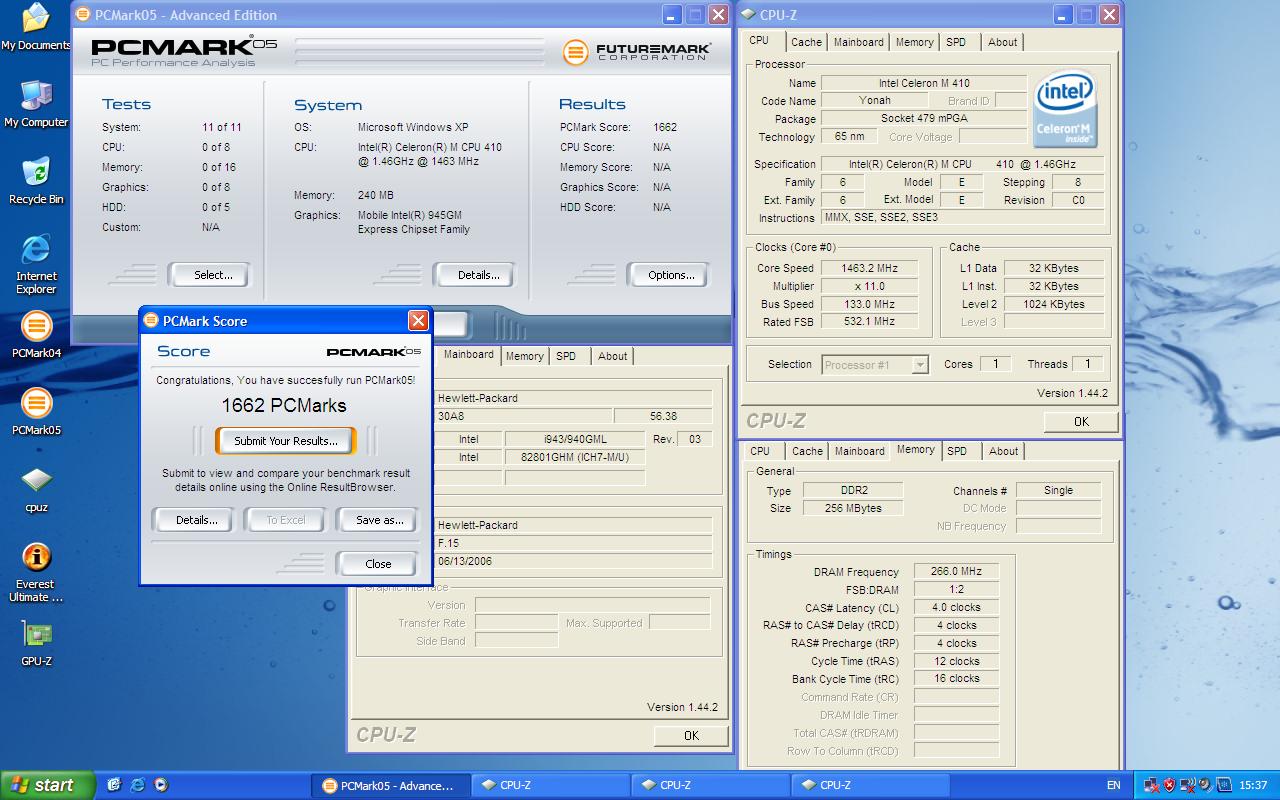
Task: Open My Computer desktop icon
Action: [36, 104]
